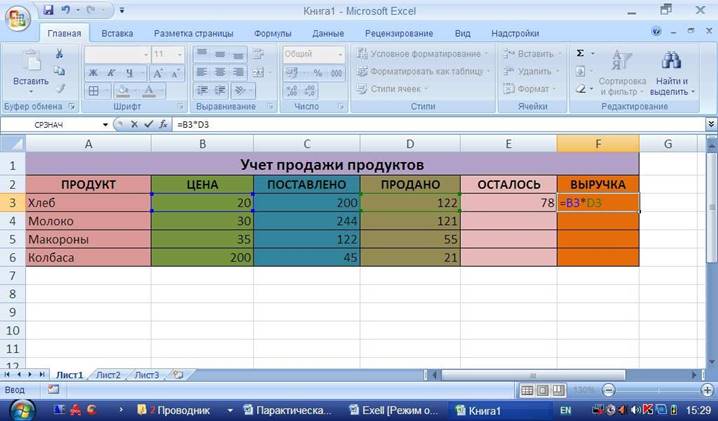Viewport: 718px width, 421px height.
Task: Center the text horizontally
Action: click(220, 72)
